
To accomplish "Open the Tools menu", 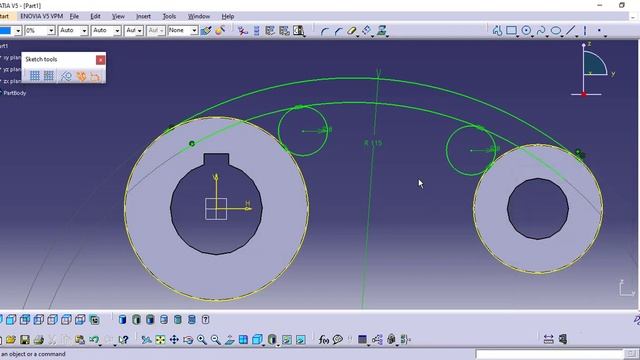I will pos(169,16).
